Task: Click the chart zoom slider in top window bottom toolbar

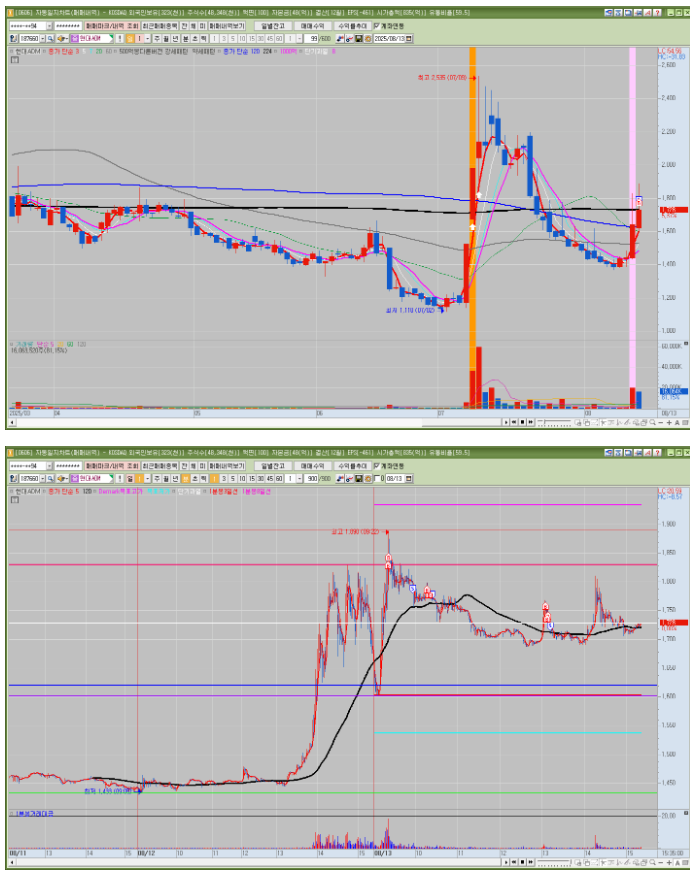Action: (554, 422)
